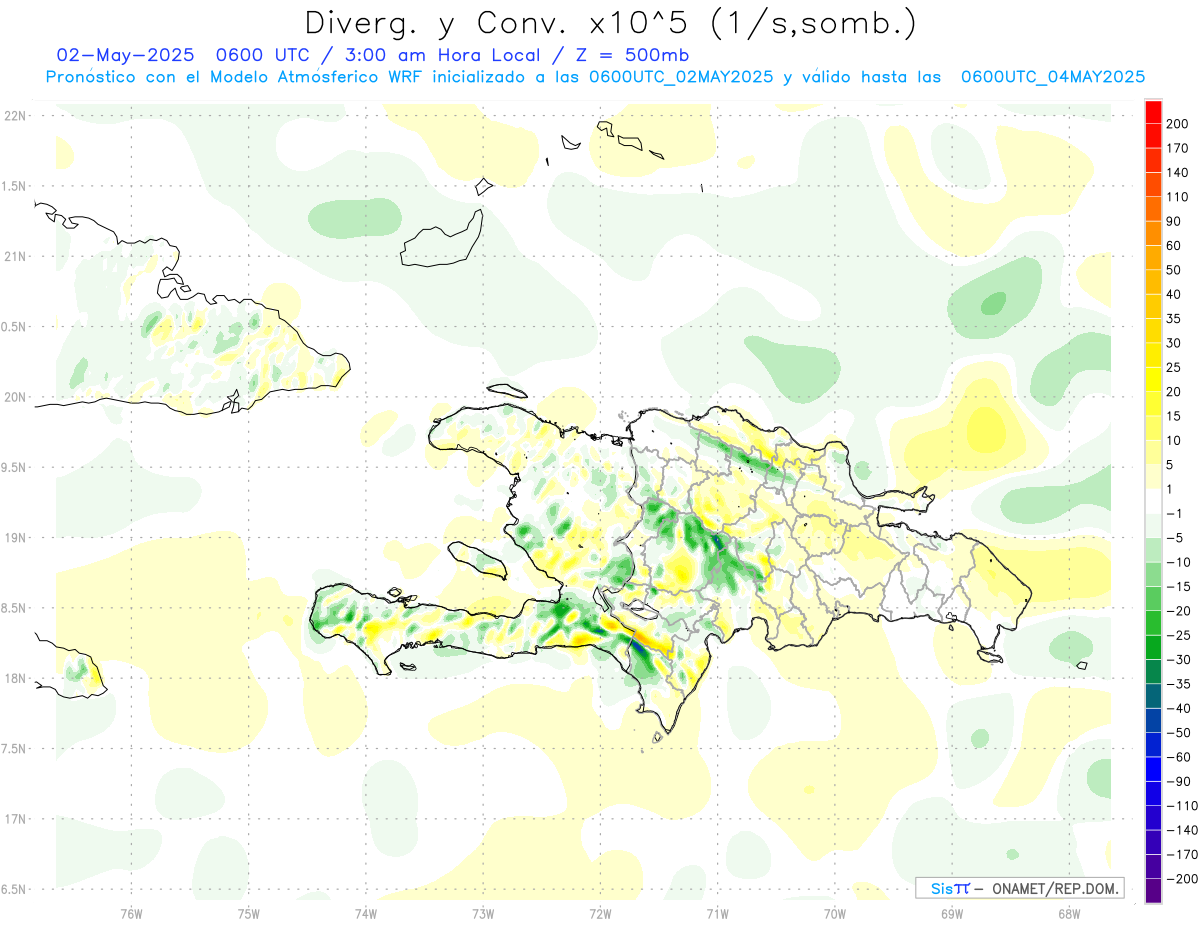
Task: Click the white swatch between 1 and -1
Action: 1153,502
